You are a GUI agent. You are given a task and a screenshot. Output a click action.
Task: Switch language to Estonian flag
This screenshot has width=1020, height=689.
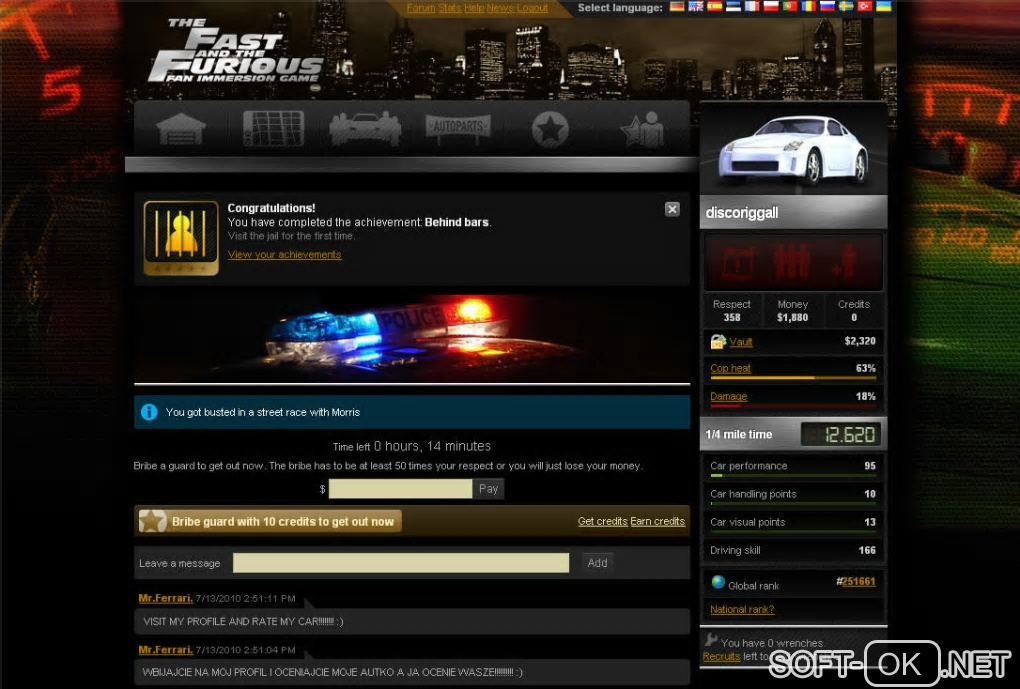tap(733, 7)
